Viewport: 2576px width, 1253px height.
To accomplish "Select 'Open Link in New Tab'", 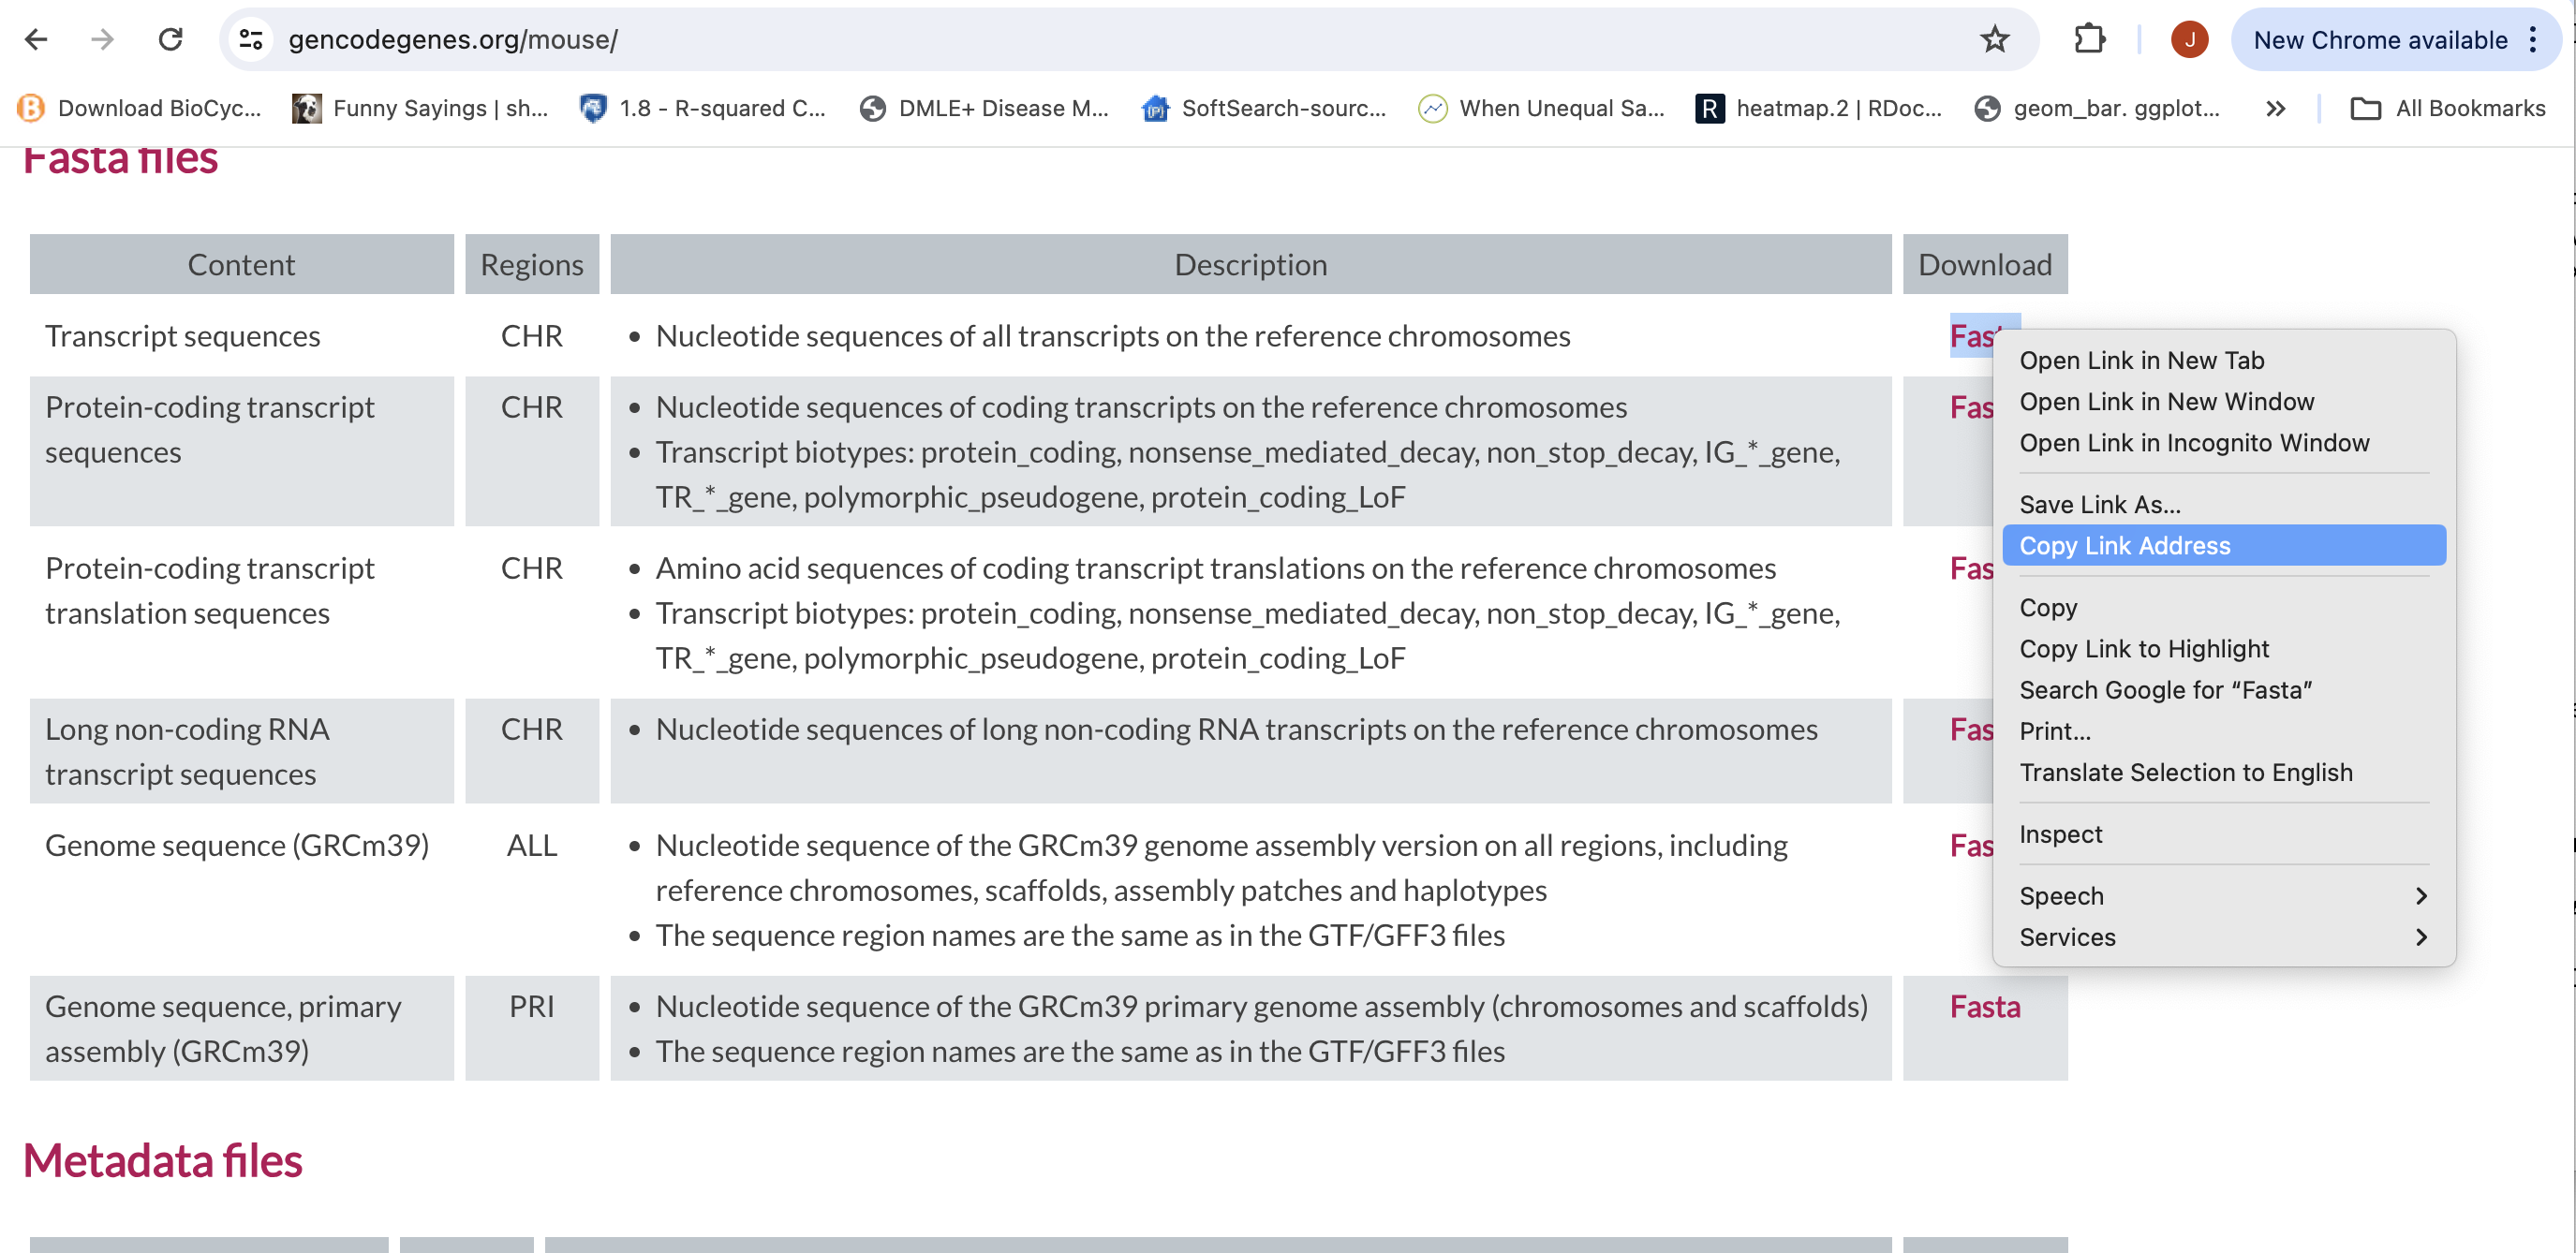I will 2142,360.
